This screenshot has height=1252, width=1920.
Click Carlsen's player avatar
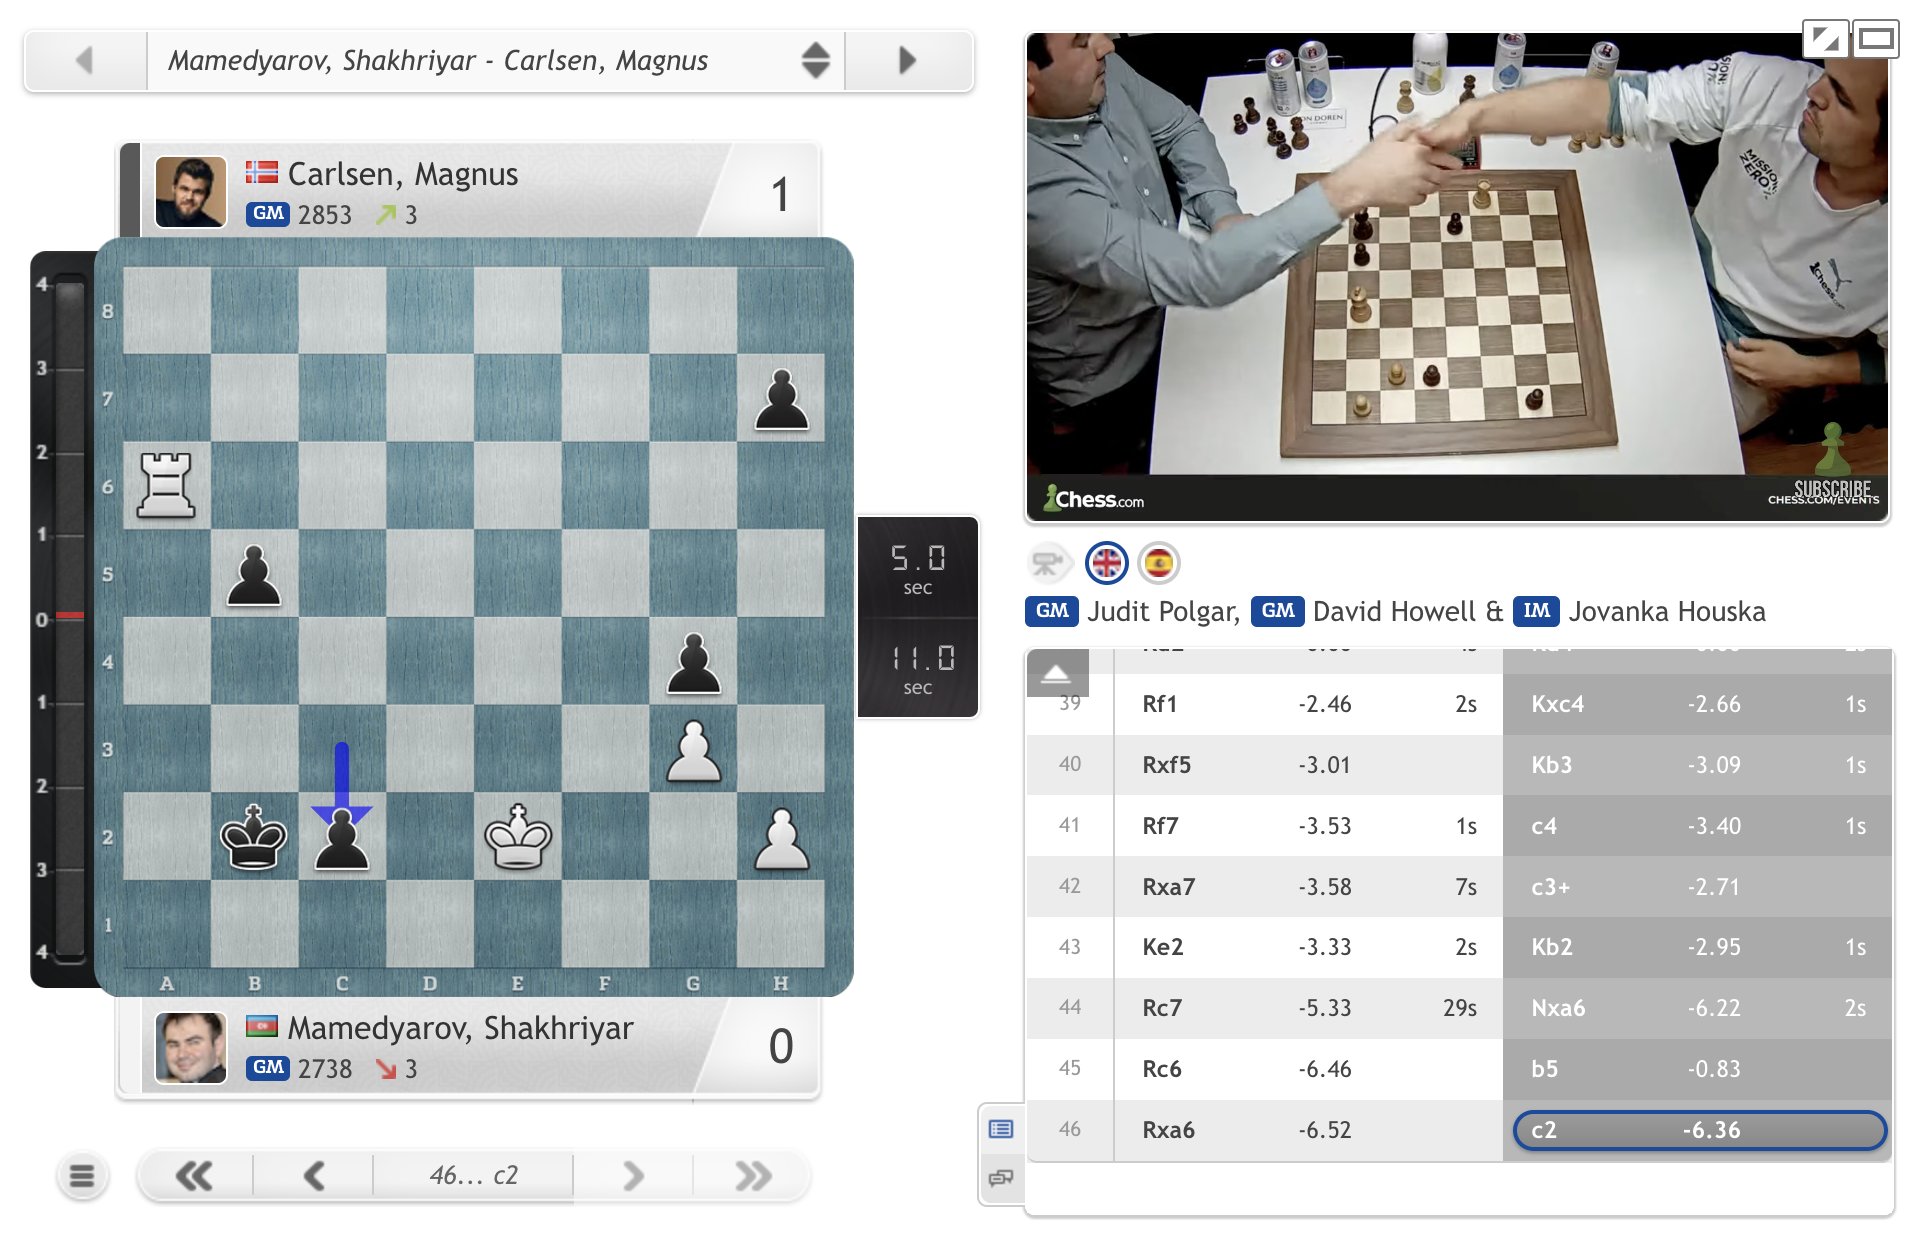click(190, 192)
